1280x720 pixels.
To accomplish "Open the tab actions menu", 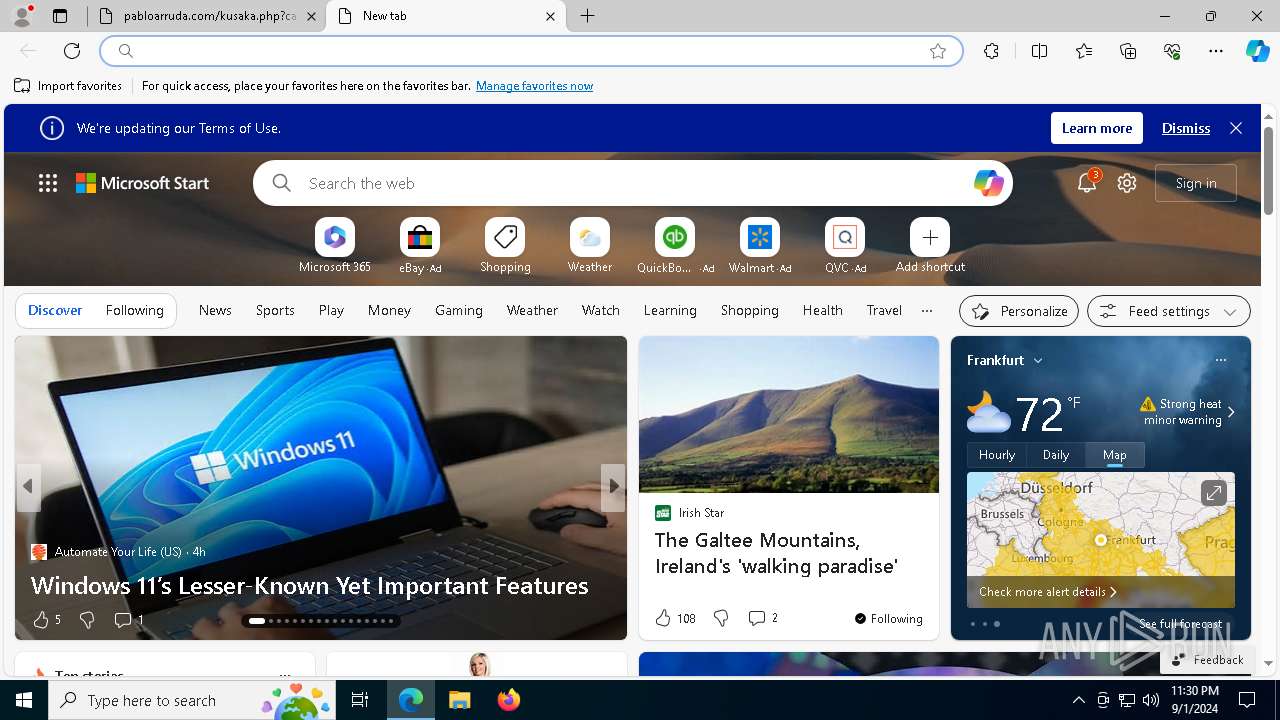I will 60,16.
